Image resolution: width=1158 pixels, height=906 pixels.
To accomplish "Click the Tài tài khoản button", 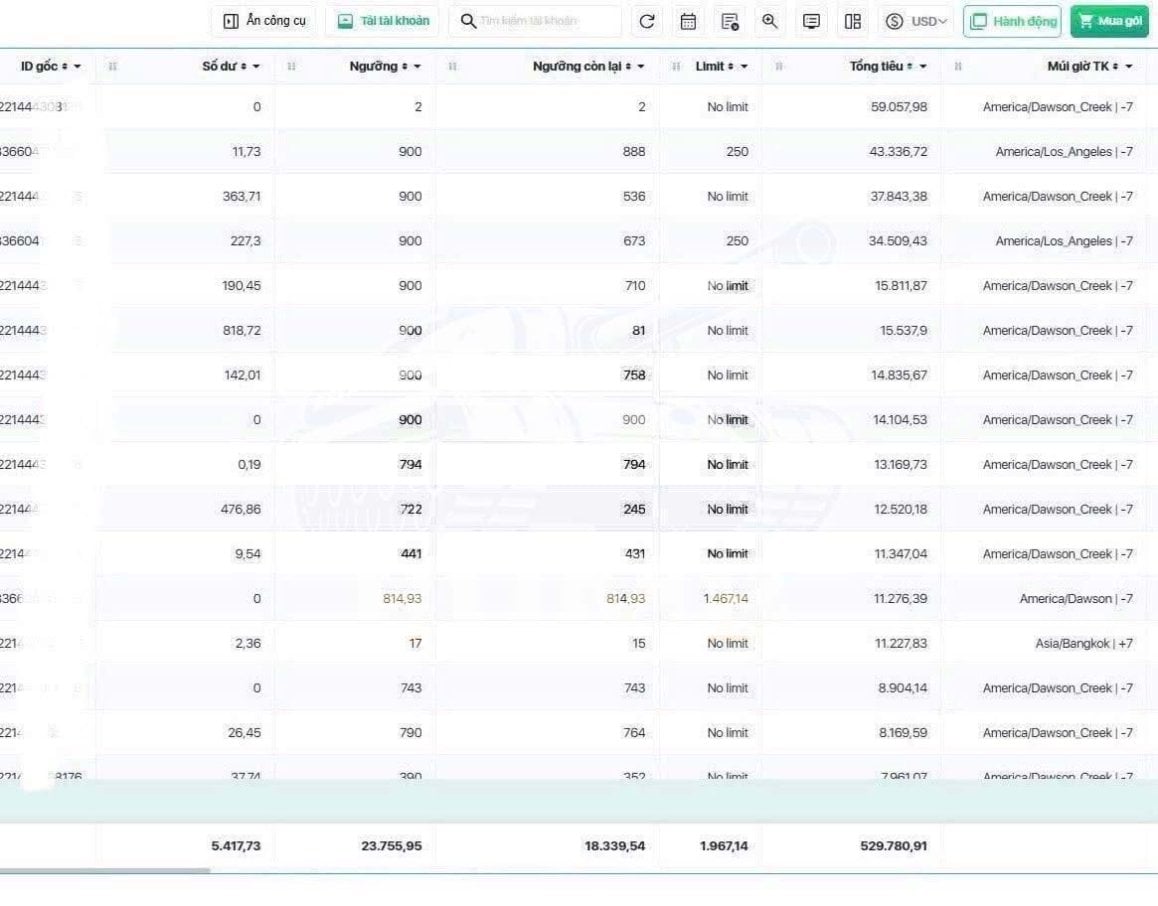I will pyautogui.click(x=383, y=21).
